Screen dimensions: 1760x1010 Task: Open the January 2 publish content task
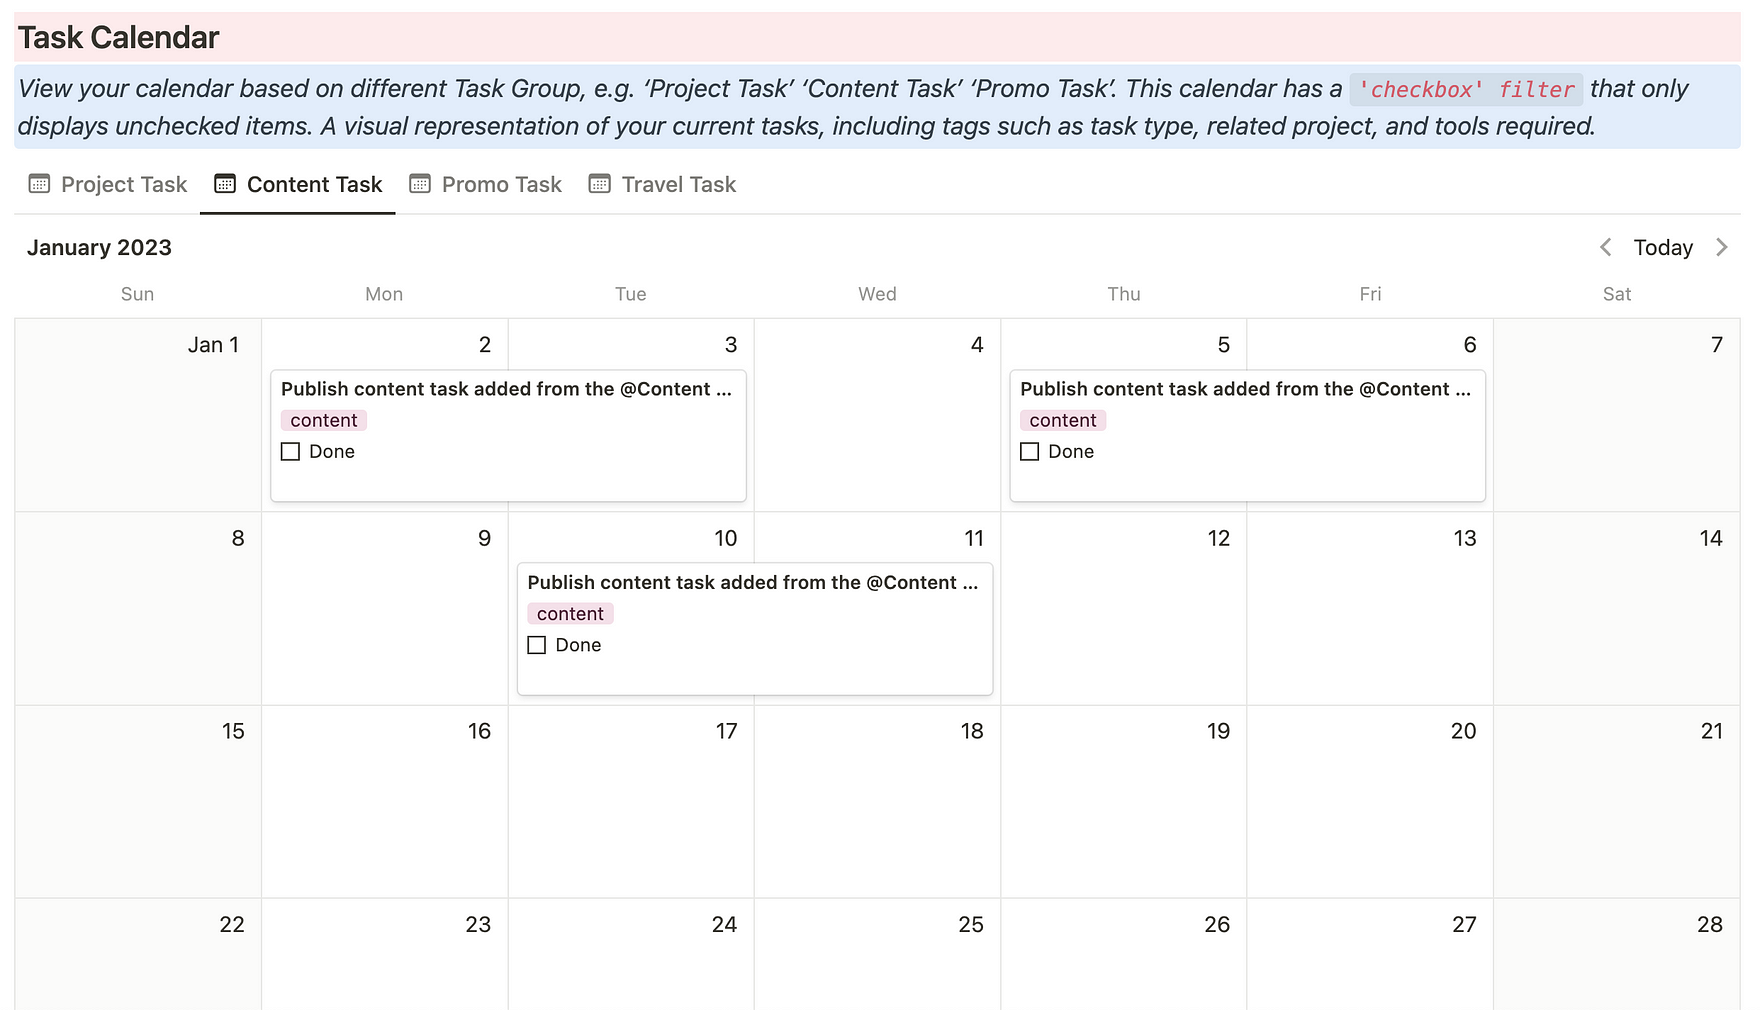click(x=506, y=389)
